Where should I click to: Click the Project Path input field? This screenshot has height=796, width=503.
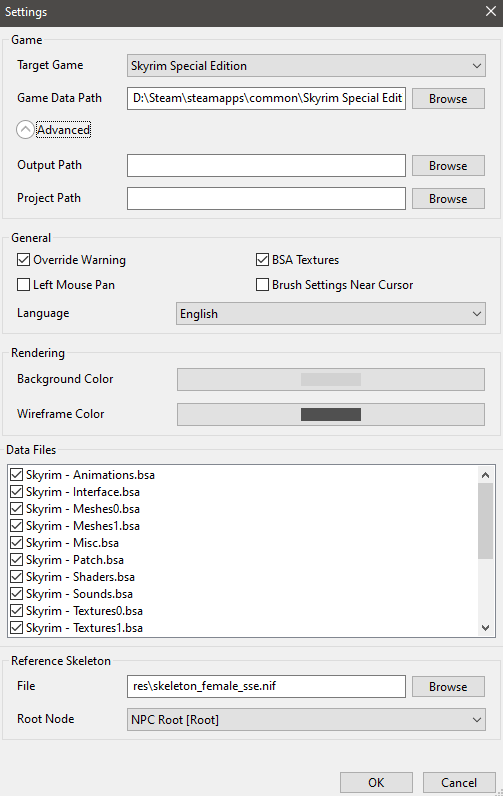pos(266,198)
